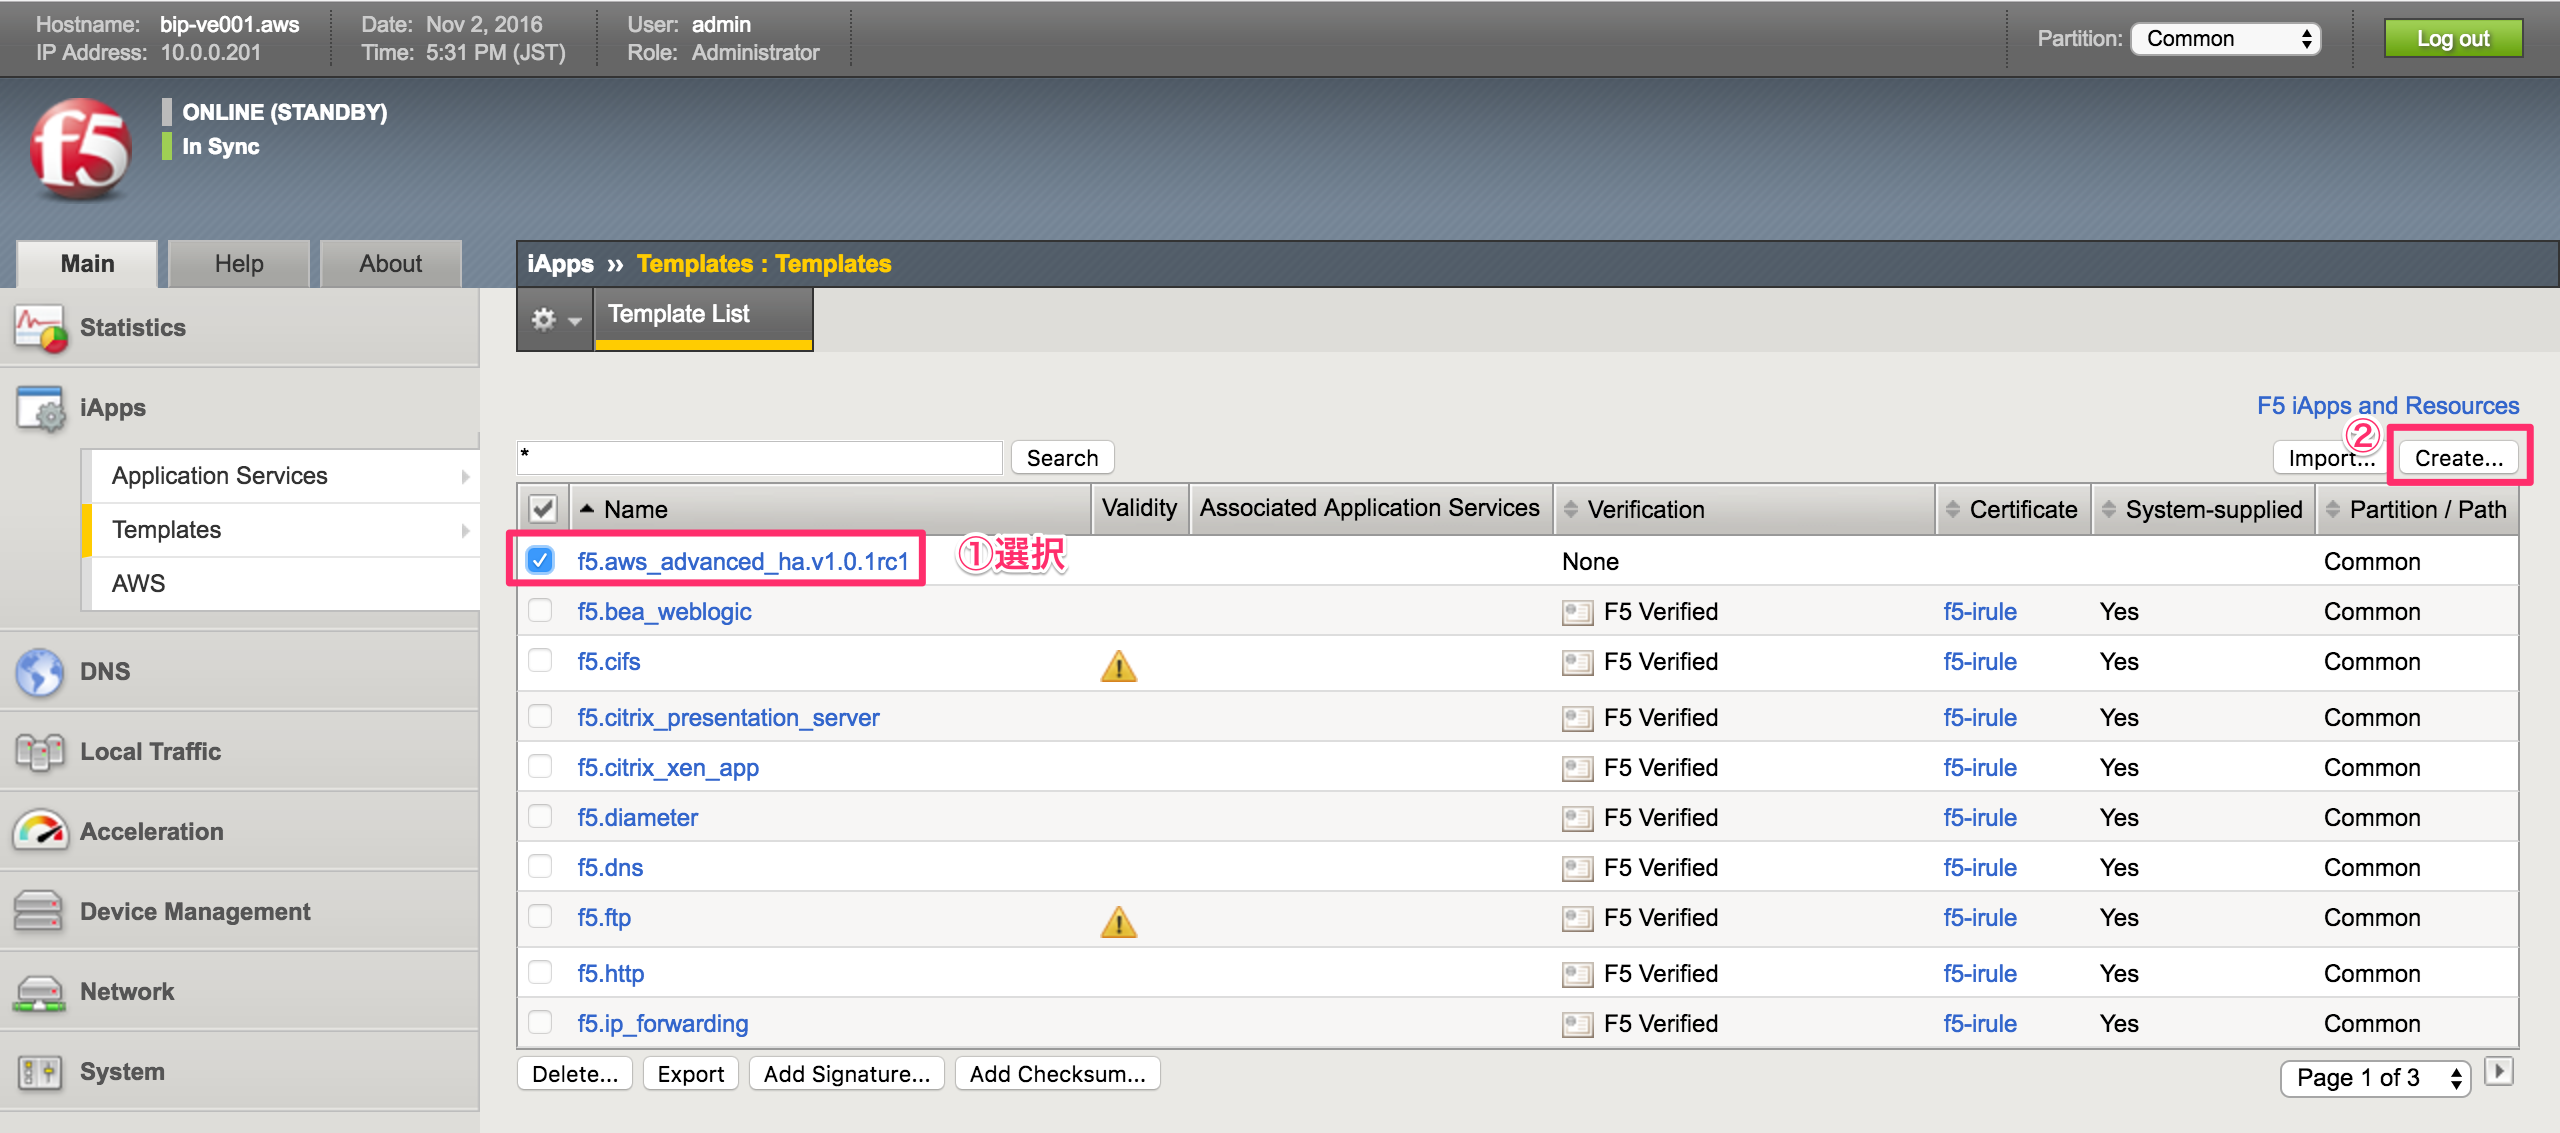Check the f5.citrix_xen_app checkbox
Image resolution: width=2560 pixels, height=1133 pixels.
pyautogui.click(x=540, y=766)
